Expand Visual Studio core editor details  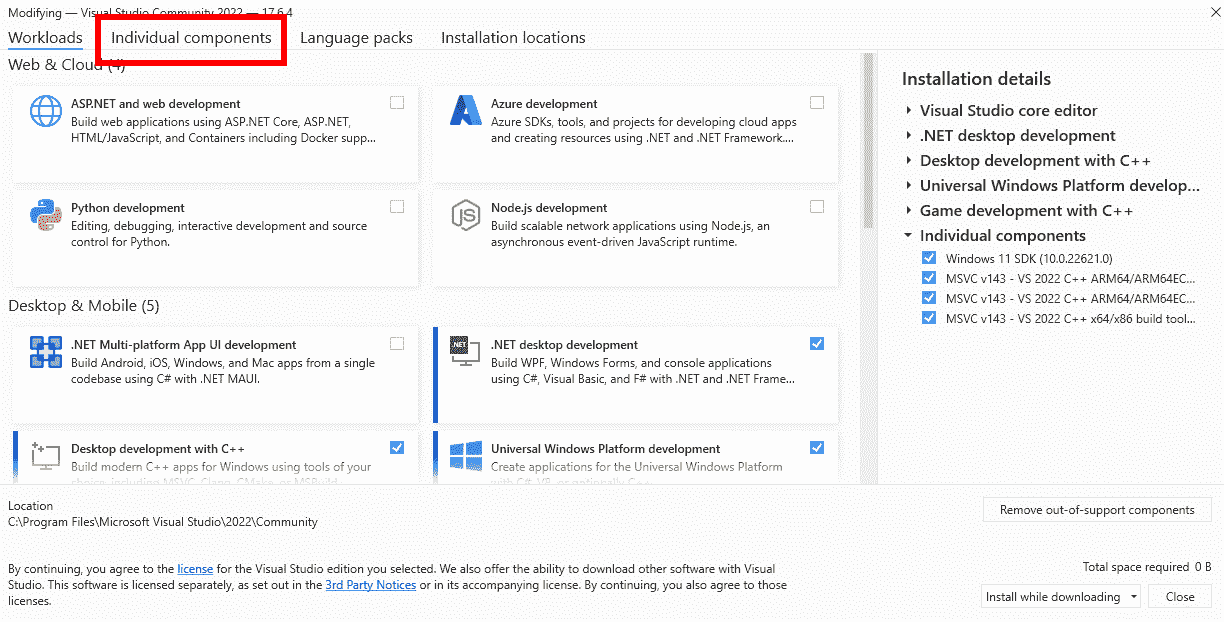(909, 111)
